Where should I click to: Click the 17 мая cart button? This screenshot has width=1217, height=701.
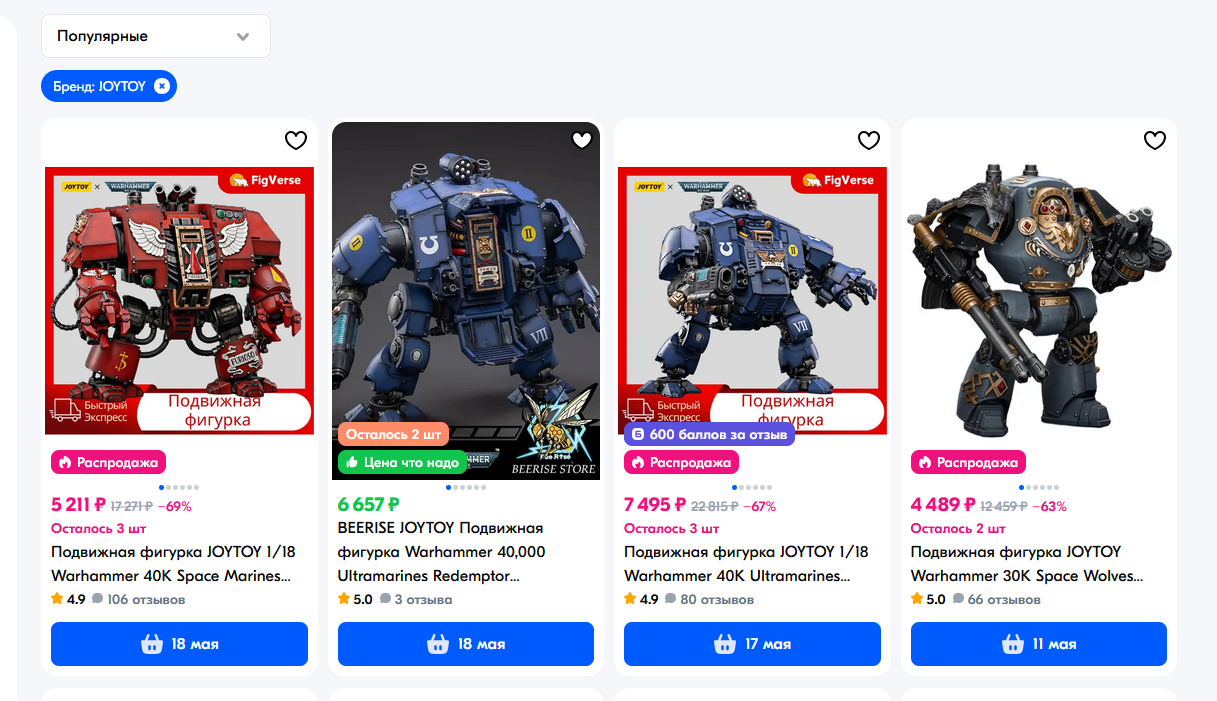[752, 644]
